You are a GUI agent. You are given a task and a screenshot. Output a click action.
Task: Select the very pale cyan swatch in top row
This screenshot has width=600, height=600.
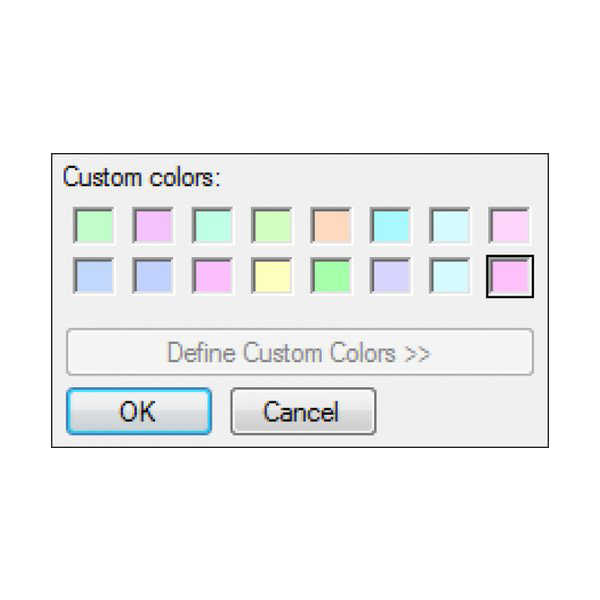[450, 226]
